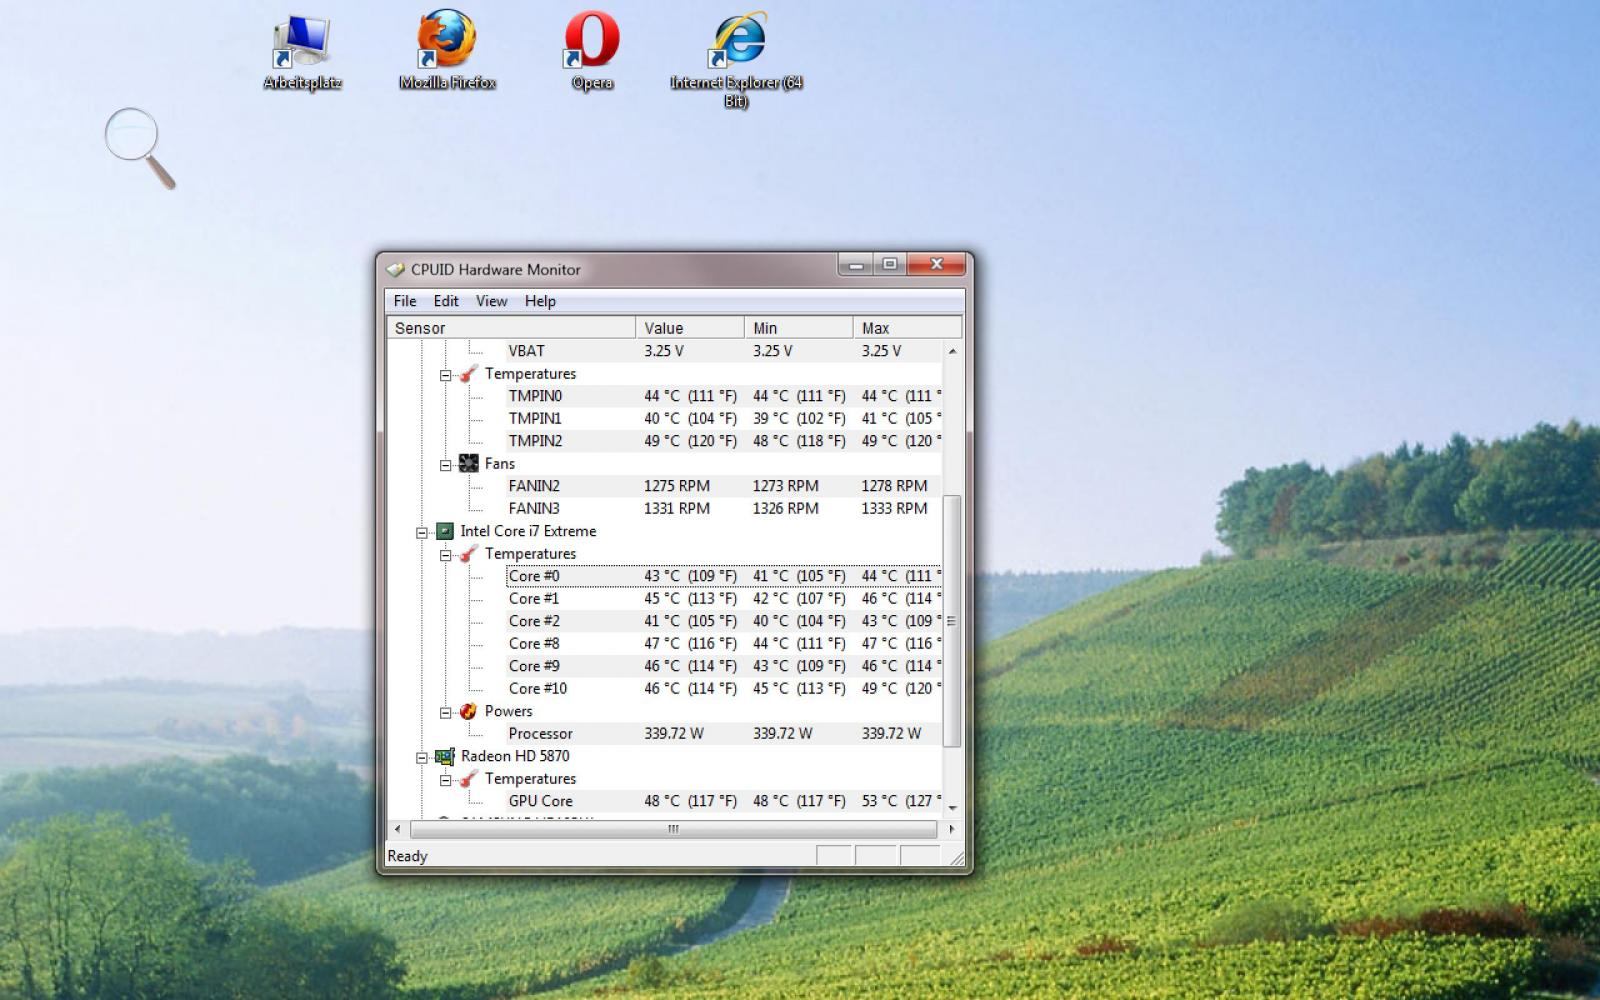Click the Ready status bar text

[407, 856]
